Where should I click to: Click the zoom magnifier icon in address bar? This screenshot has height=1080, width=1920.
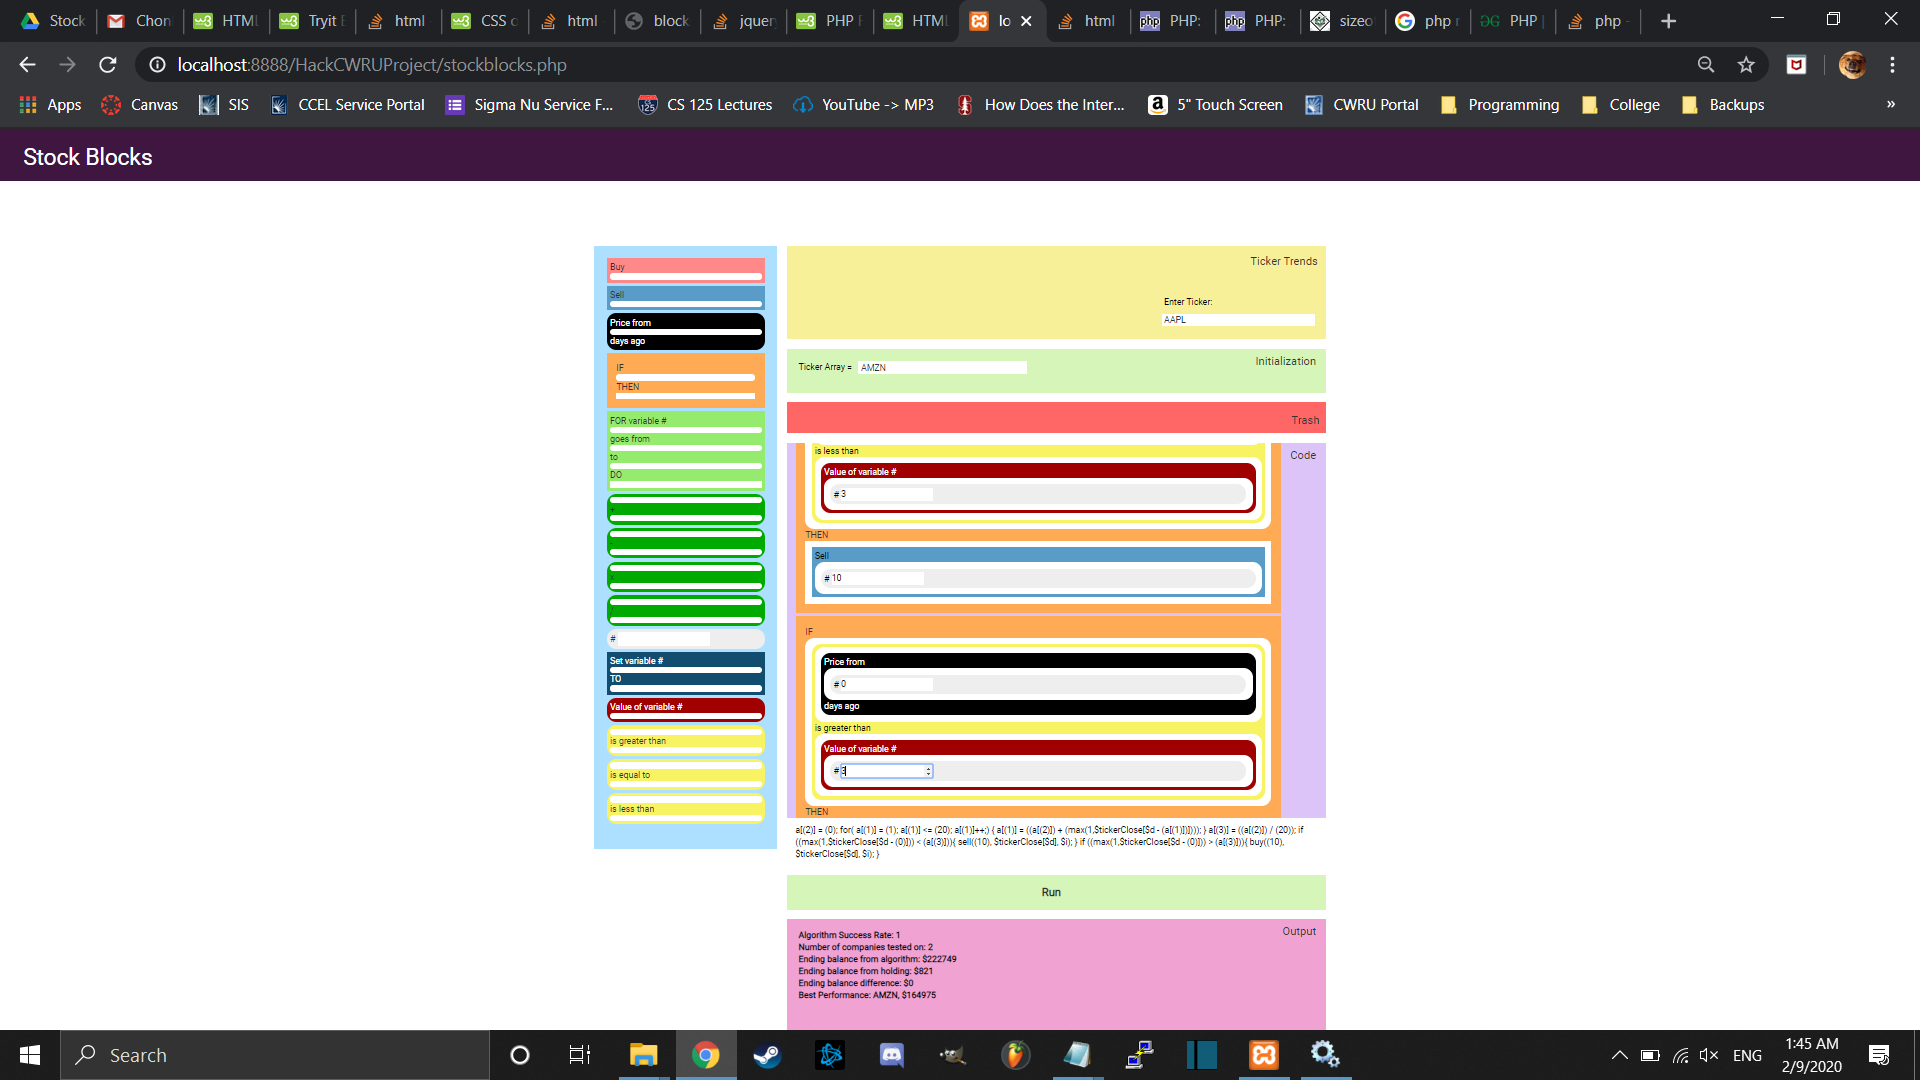[1706, 65]
